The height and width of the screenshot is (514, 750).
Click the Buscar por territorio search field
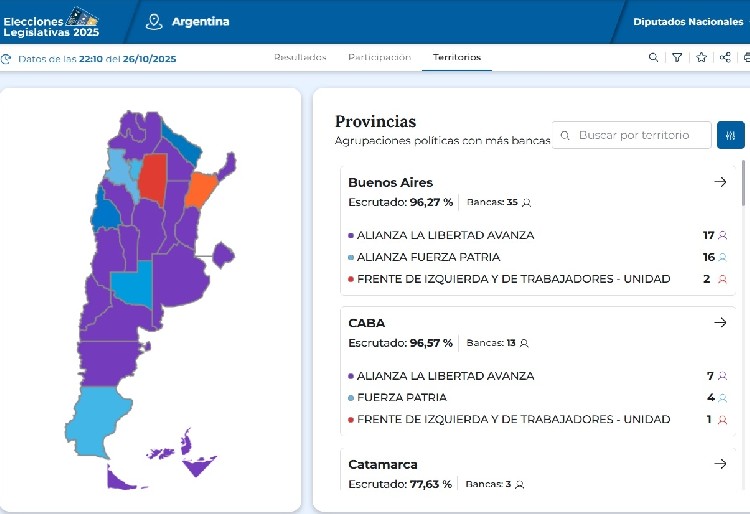633,135
